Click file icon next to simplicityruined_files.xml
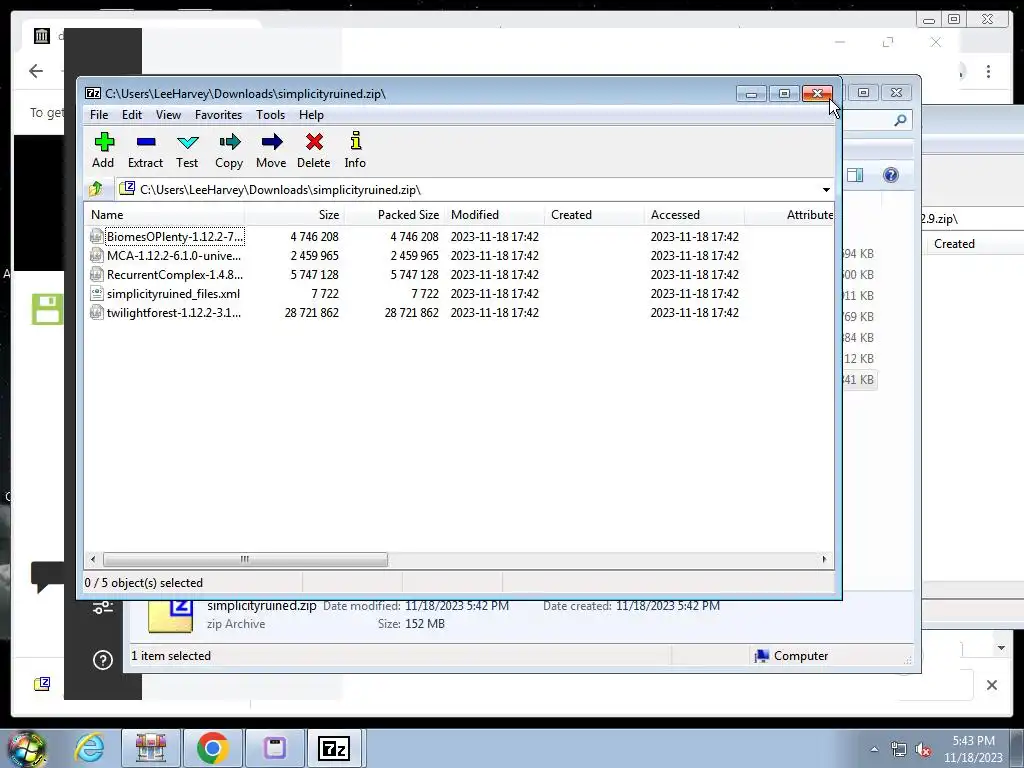The height and width of the screenshot is (768, 1024). pos(97,294)
